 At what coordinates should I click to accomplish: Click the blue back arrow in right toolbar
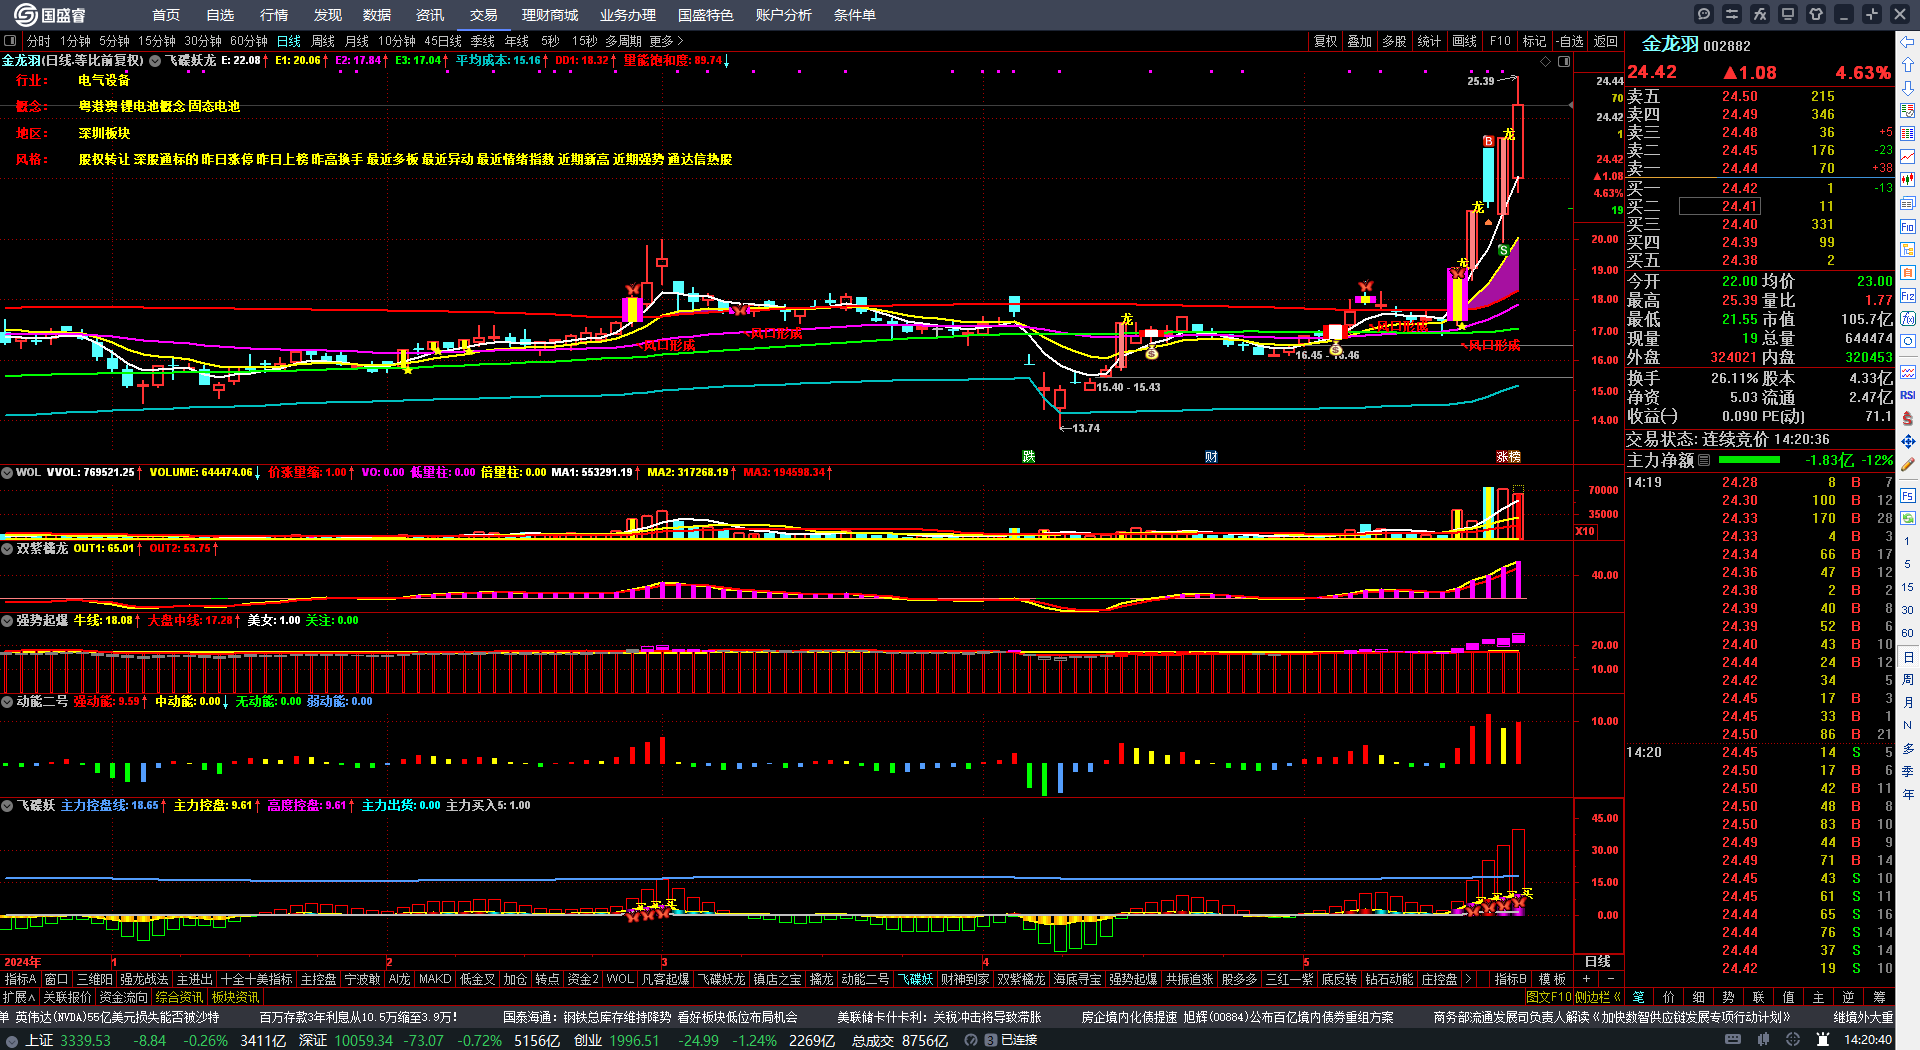(x=1908, y=42)
